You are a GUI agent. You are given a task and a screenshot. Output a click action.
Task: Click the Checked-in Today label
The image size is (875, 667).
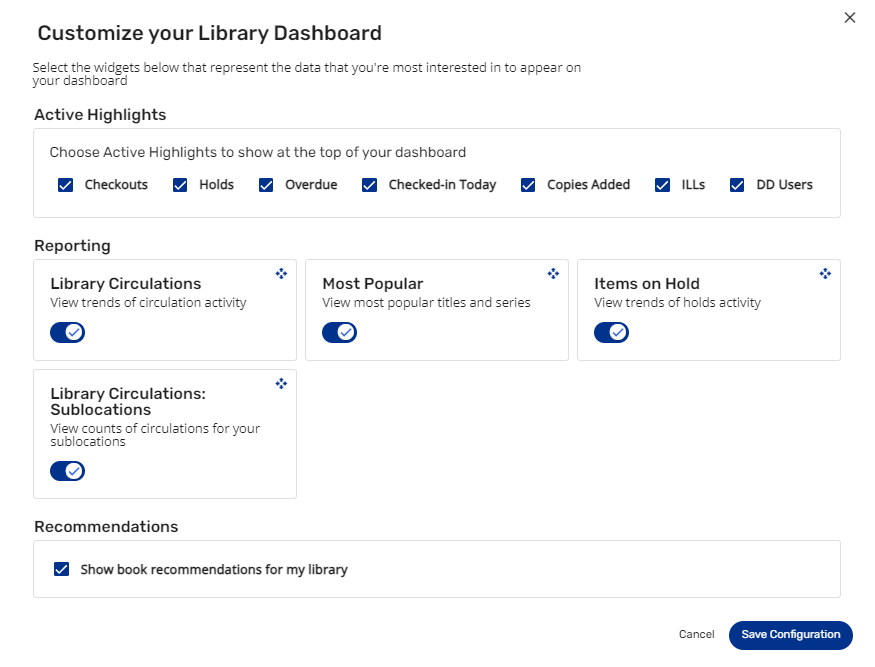(443, 185)
